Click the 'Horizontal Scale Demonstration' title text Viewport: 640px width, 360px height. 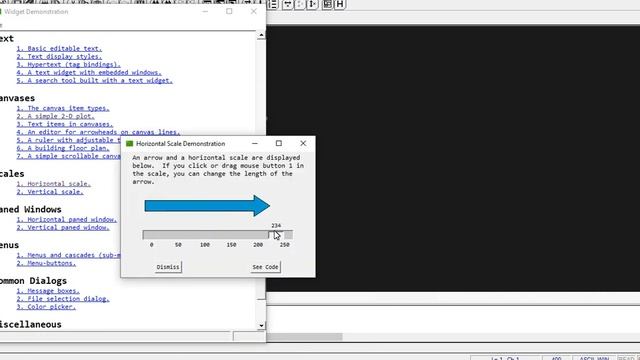coord(180,144)
